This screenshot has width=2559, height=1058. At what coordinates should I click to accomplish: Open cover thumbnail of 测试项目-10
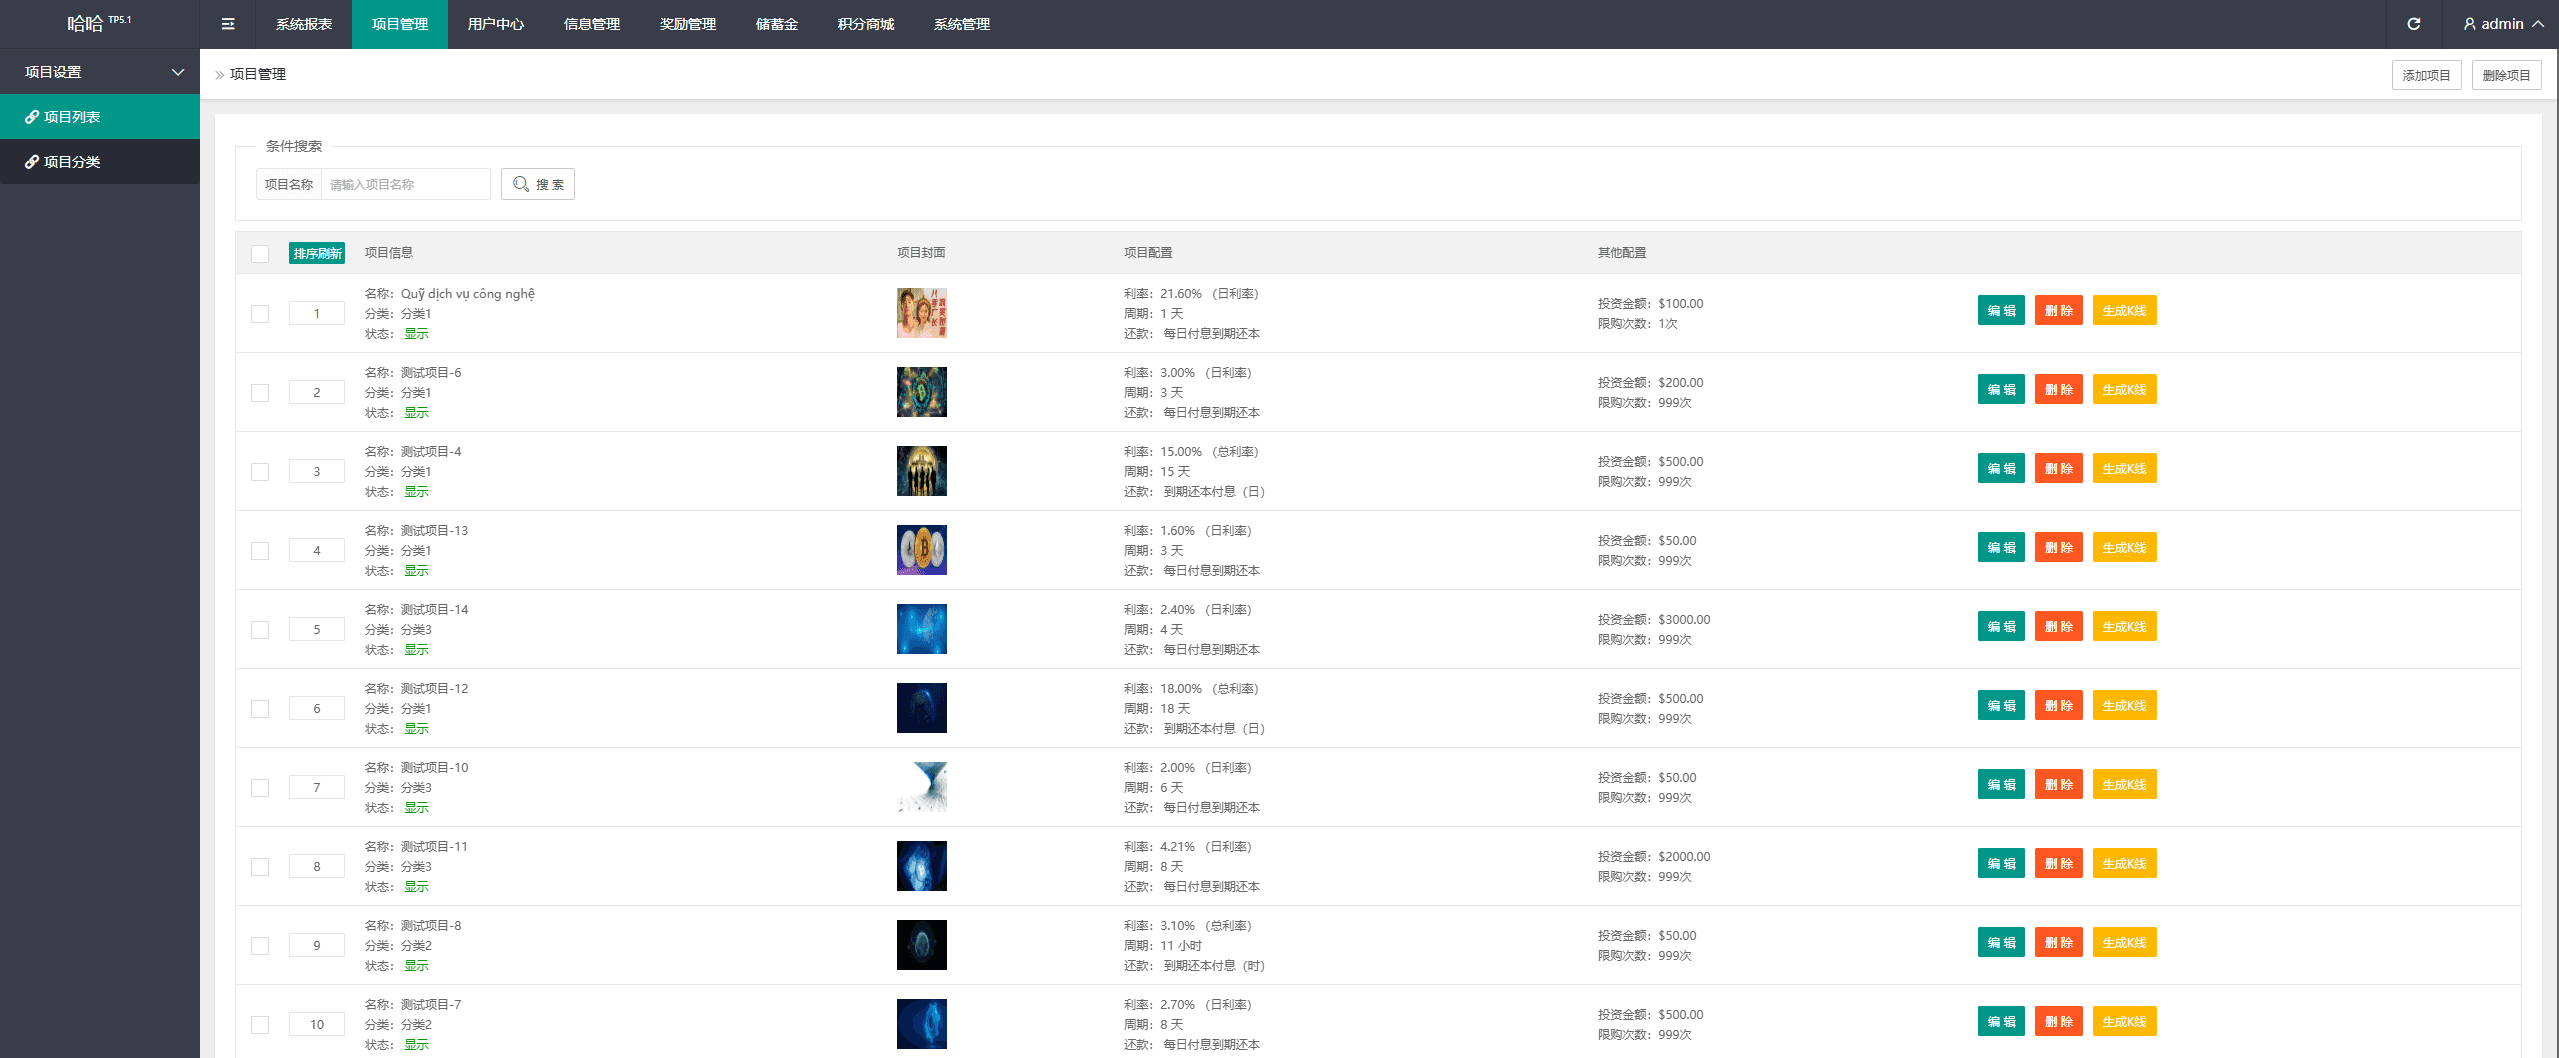922,787
